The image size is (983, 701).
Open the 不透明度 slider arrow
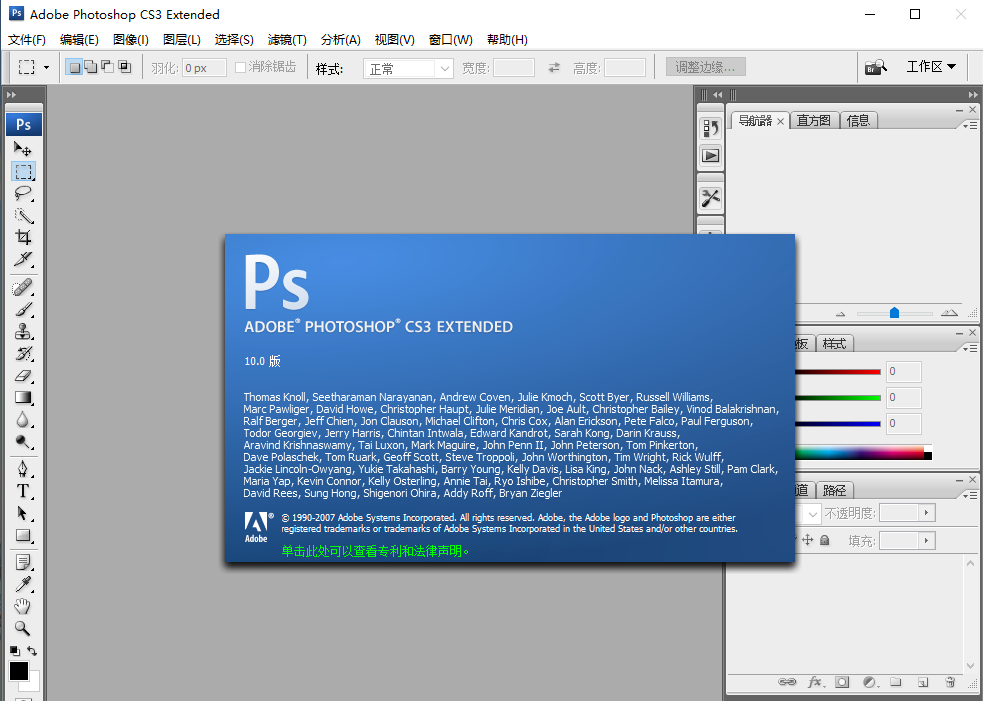[927, 513]
